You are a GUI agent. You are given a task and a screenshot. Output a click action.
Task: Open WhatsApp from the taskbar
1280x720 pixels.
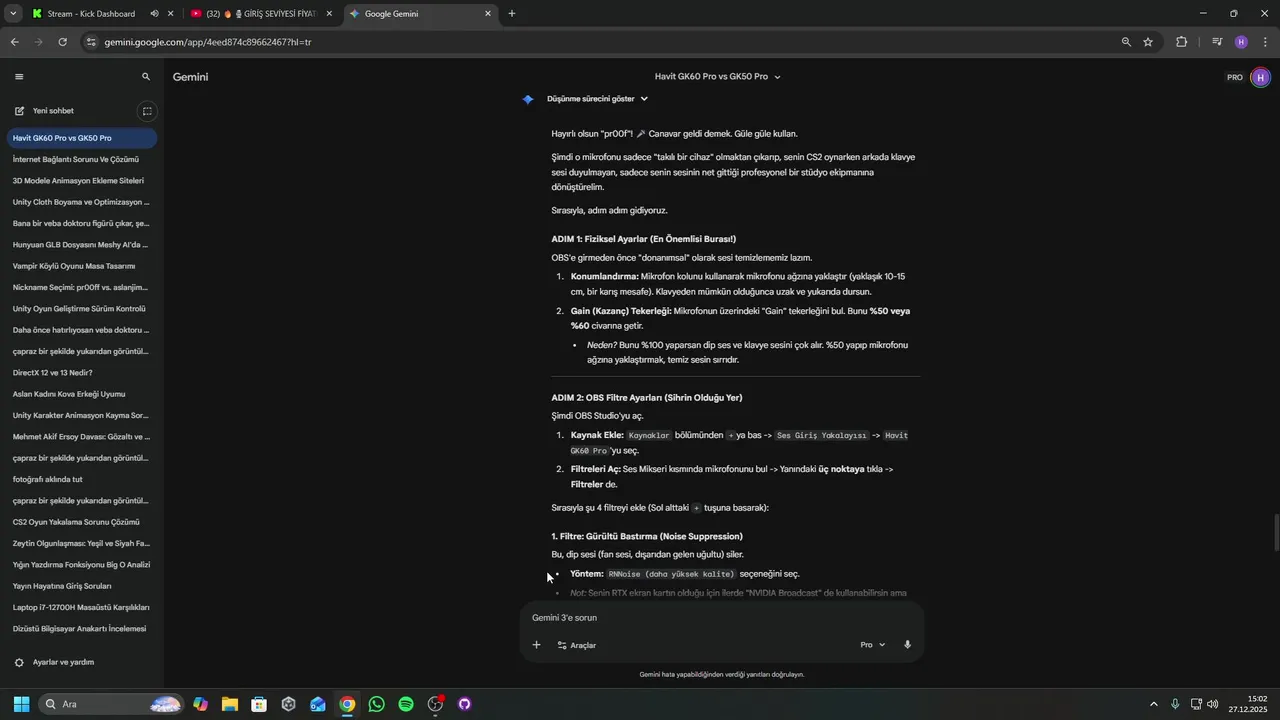376,704
